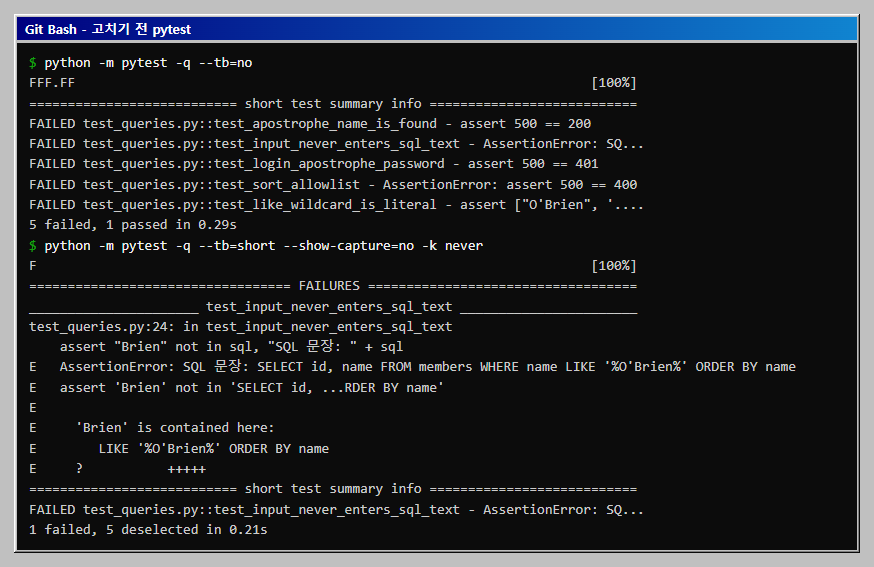Click the line ending with '...RDER BY name'
Viewport: 874px width, 567px height.
[x=236, y=387]
